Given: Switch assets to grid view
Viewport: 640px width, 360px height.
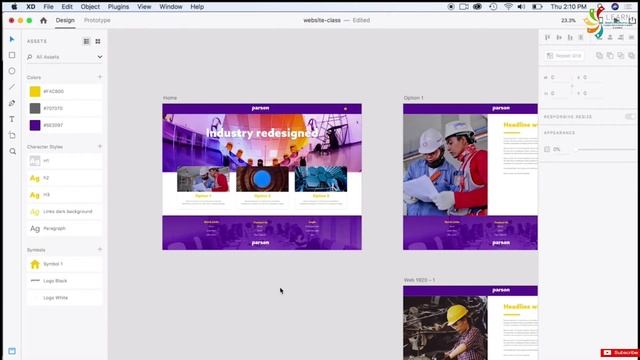Looking at the screenshot, I should 98,41.
